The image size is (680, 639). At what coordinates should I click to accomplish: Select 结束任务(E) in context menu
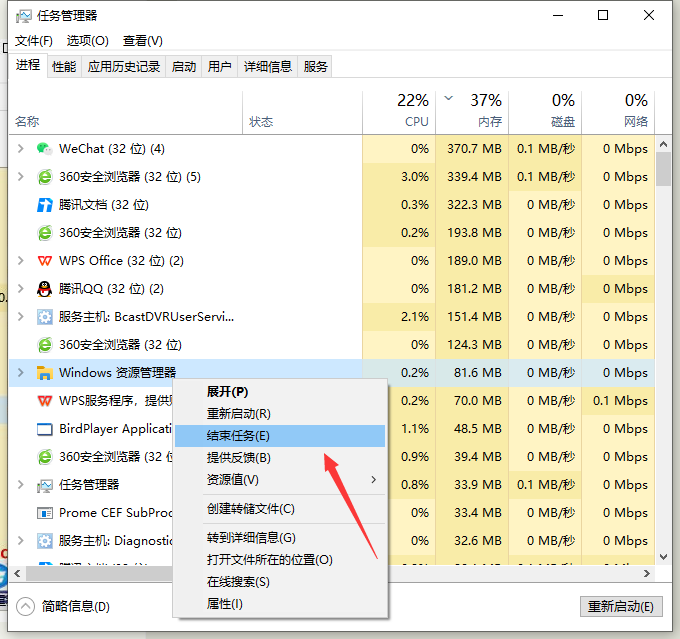[x=238, y=436]
